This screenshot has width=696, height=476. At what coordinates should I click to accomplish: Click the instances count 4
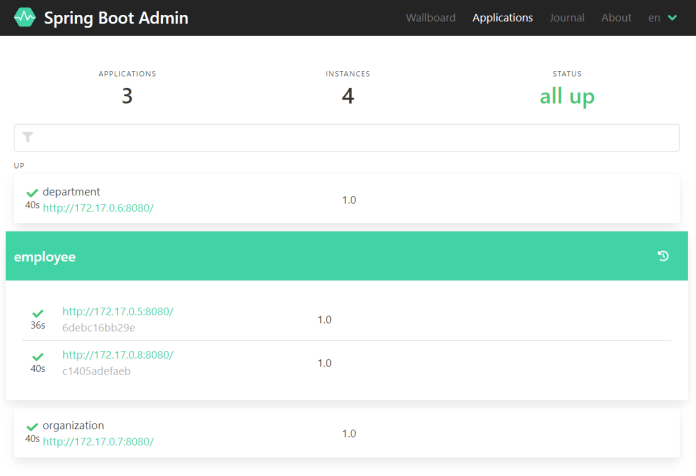(x=348, y=96)
